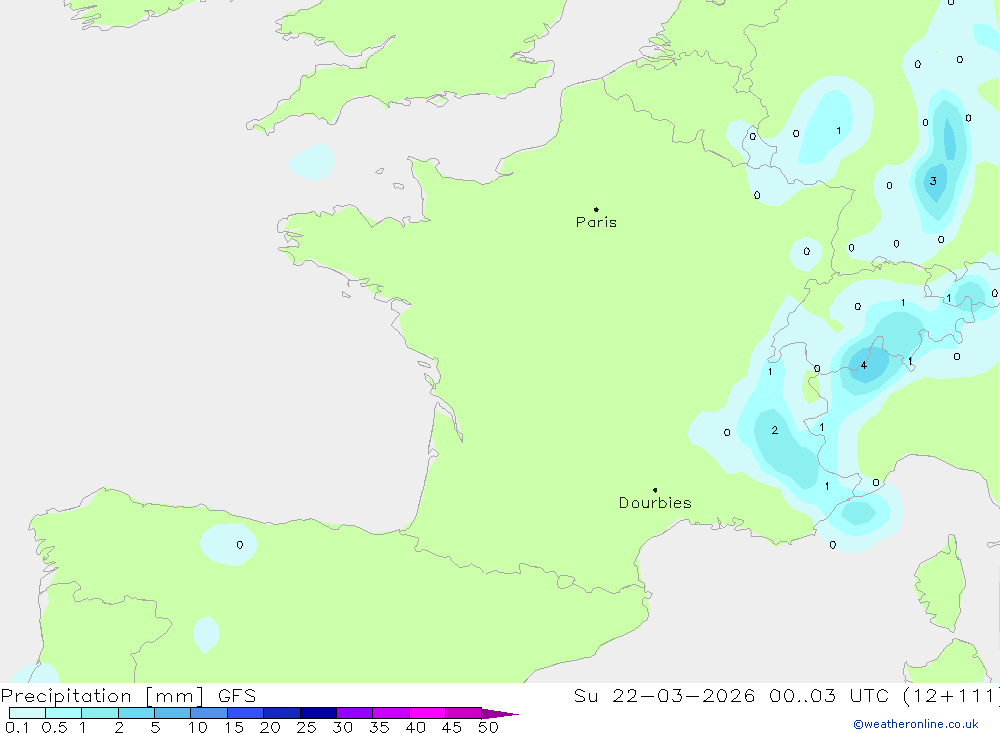This screenshot has height=733, width=1000.
Task: Pick the lightest cyan legend swatch at 0.1
Action: pyautogui.click(x=27, y=713)
